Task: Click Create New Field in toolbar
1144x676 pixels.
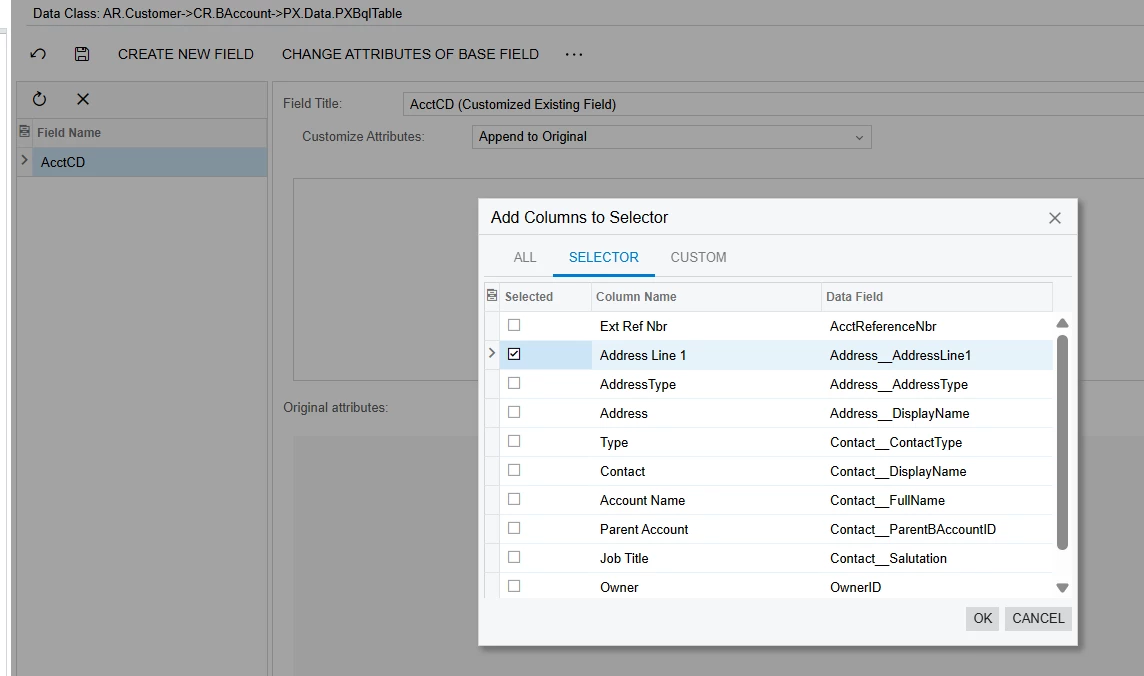Action: pyautogui.click(x=186, y=54)
